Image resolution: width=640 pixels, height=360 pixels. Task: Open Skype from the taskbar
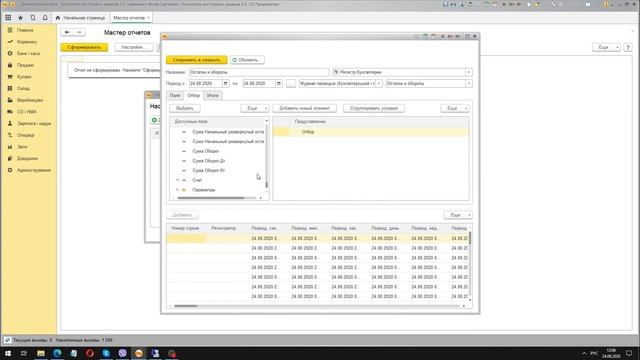(x=106, y=353)
